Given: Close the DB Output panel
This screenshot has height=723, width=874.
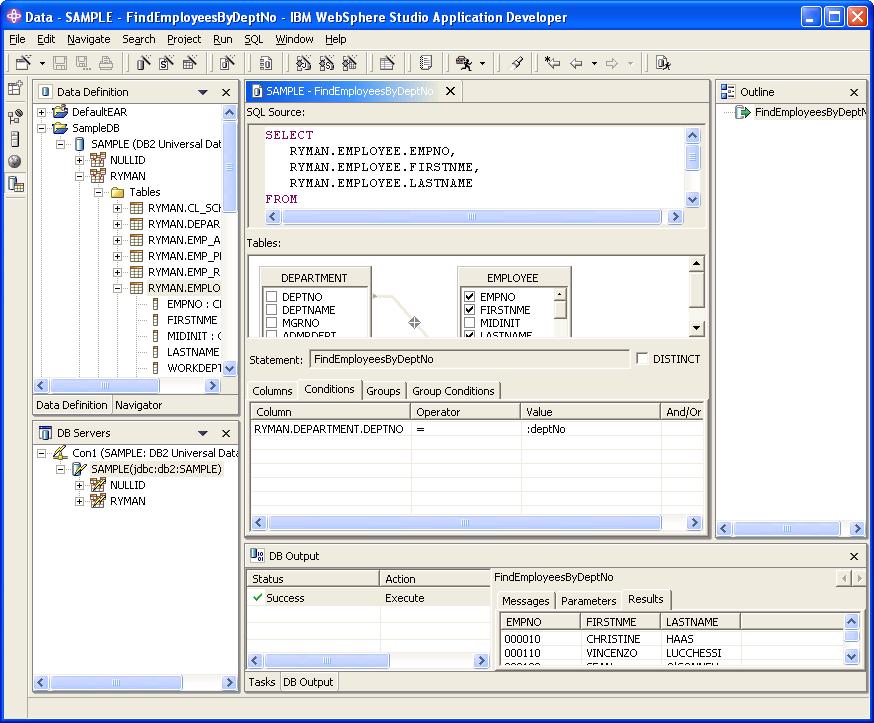Looking at the screenshot, I should [x=854, y=556].
